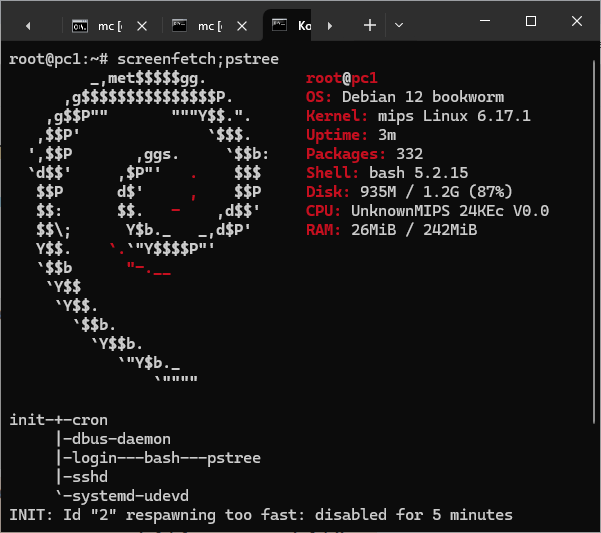Click the 'bash 5.2.15' shell value
Screen dimensions: 601x533
[x=419, y=173]
